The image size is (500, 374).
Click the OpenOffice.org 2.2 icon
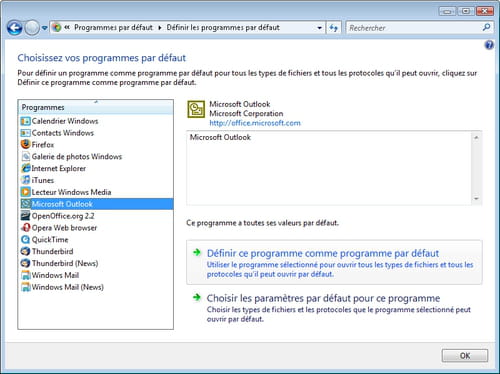26,216
